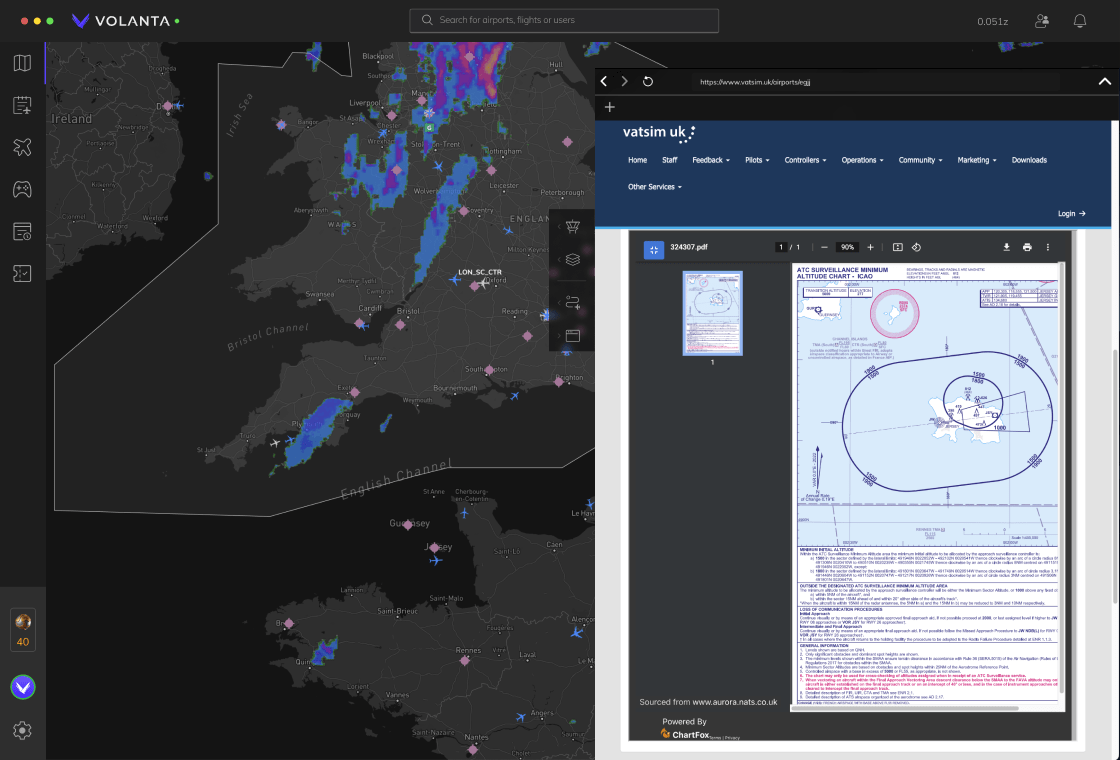Screen dimensions: 1120x760
Task: Open the game controller sidebar icon
Action: [22, 189]
